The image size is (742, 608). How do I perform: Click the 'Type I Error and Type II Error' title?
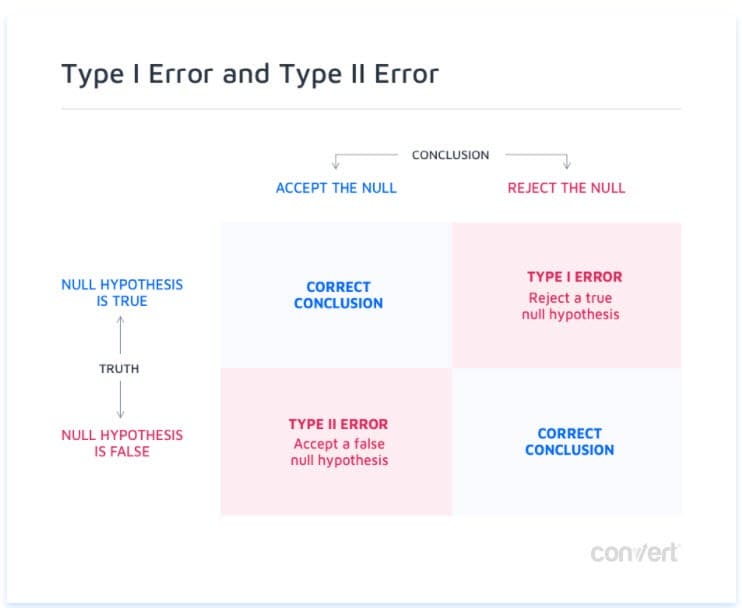(250, 75)
